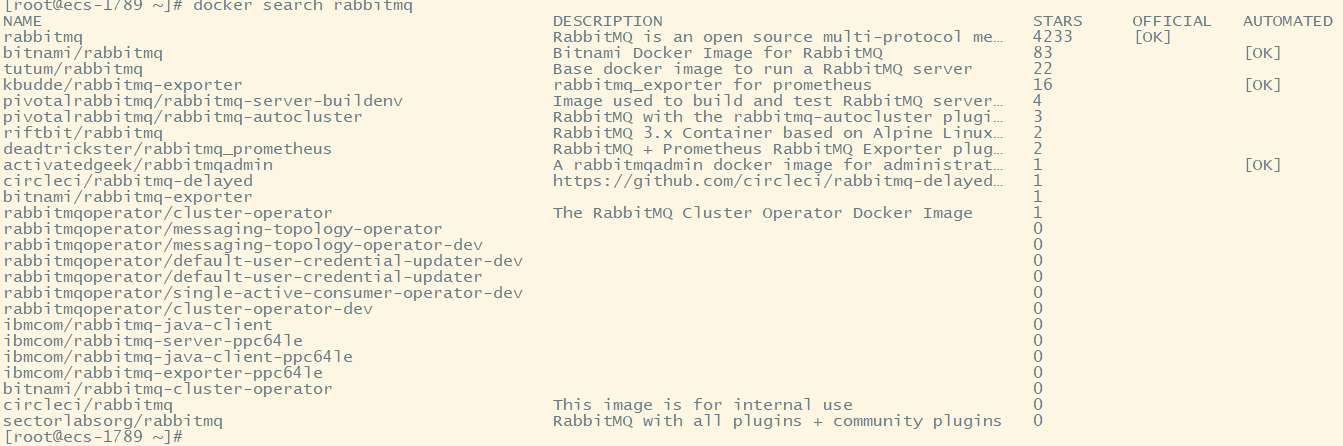Click kbudde/rabbitmq-exporter in the results
Viewport: 1343px width, 446px height.
pyautogui.click(x=123, y=85)
